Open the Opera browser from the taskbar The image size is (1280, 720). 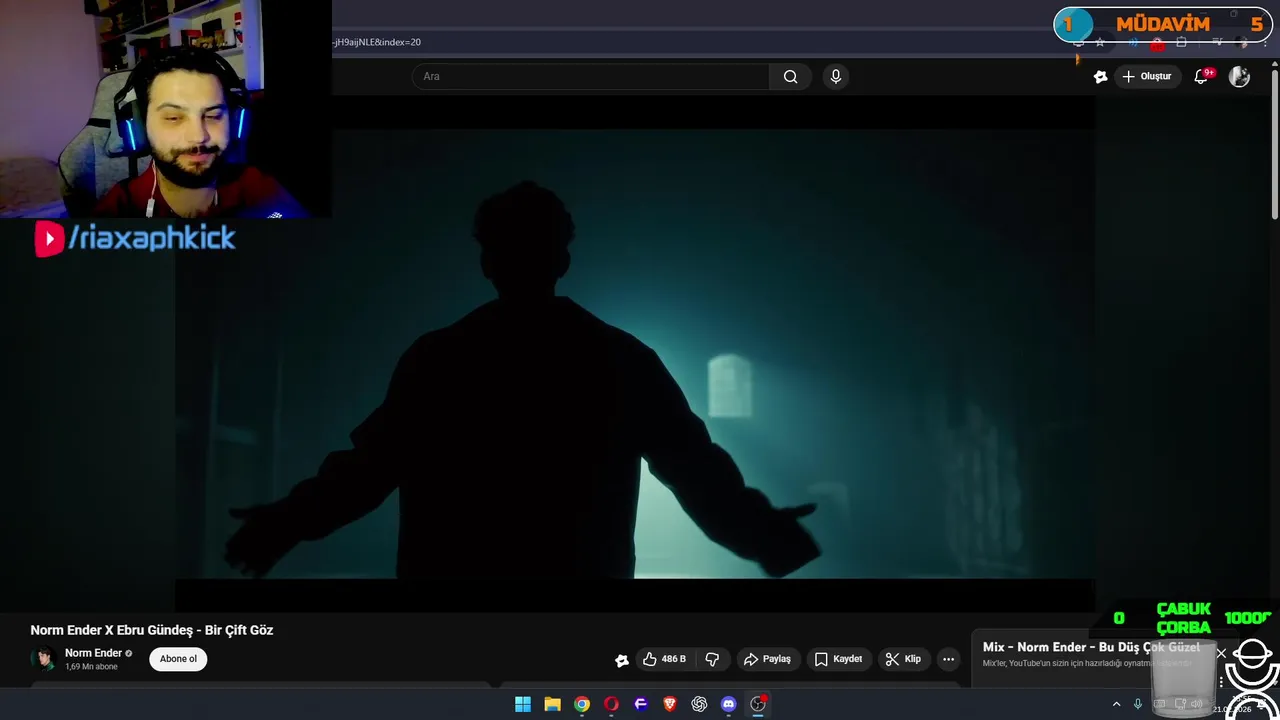(611, 704)
